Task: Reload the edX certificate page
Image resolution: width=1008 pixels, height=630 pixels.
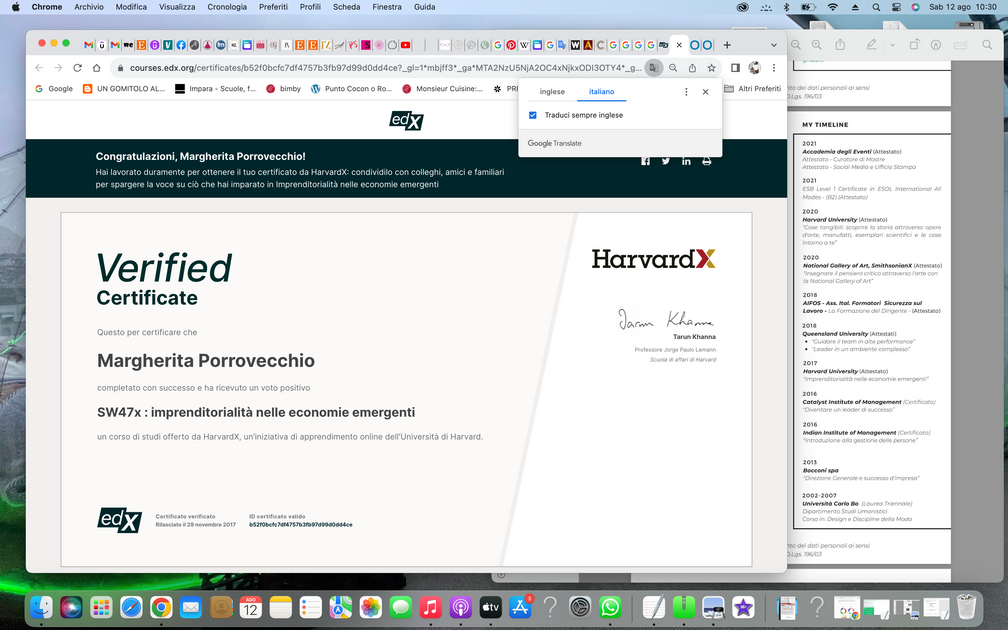Action: (x=77, y=68)
